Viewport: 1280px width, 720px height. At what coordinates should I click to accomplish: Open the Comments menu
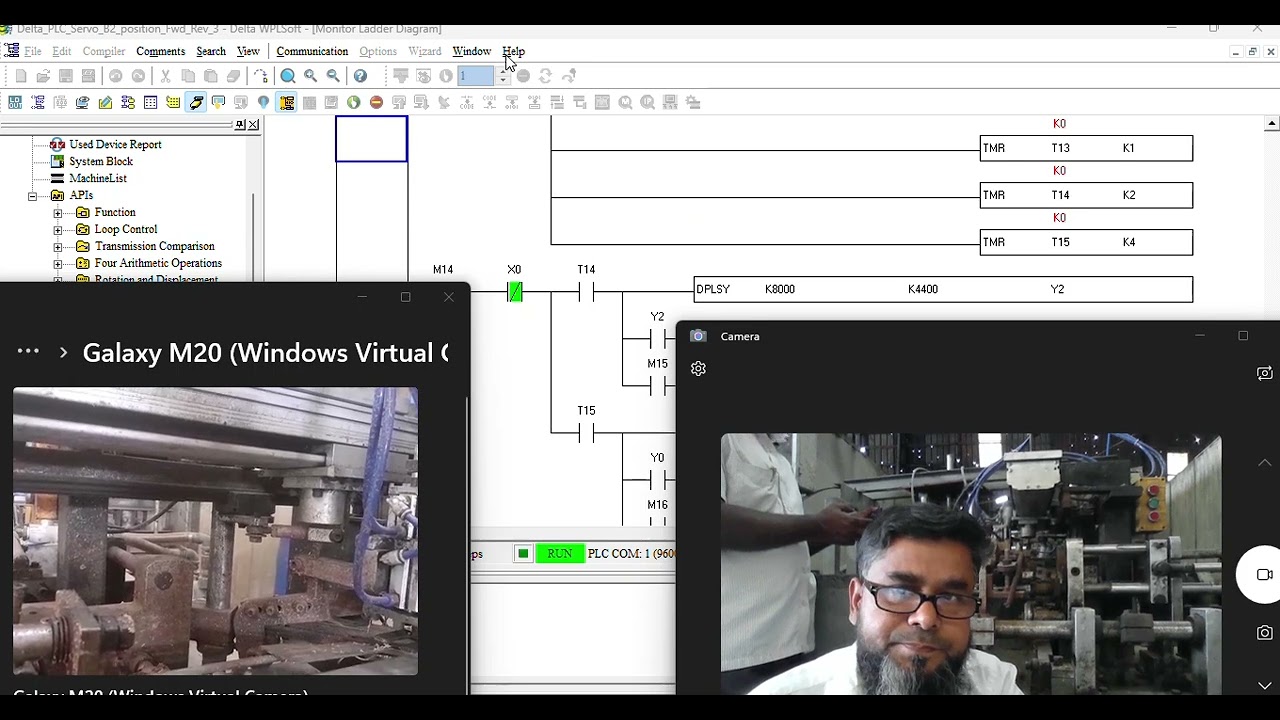coord(160,51)
